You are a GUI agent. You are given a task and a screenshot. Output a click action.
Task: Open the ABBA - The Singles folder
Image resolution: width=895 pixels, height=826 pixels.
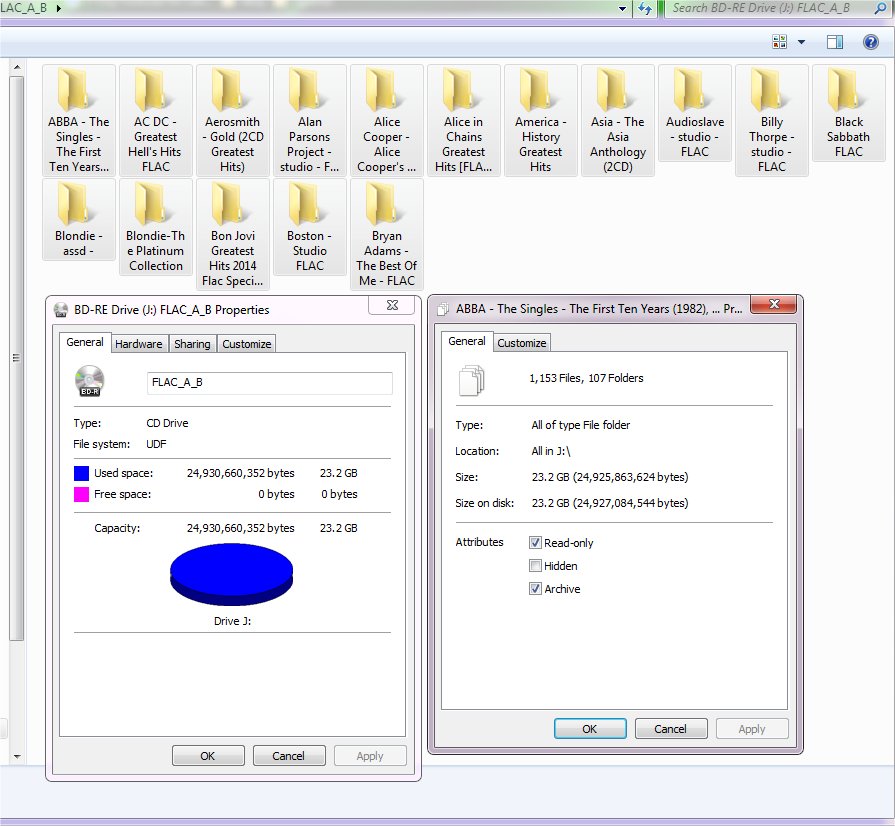79,120
